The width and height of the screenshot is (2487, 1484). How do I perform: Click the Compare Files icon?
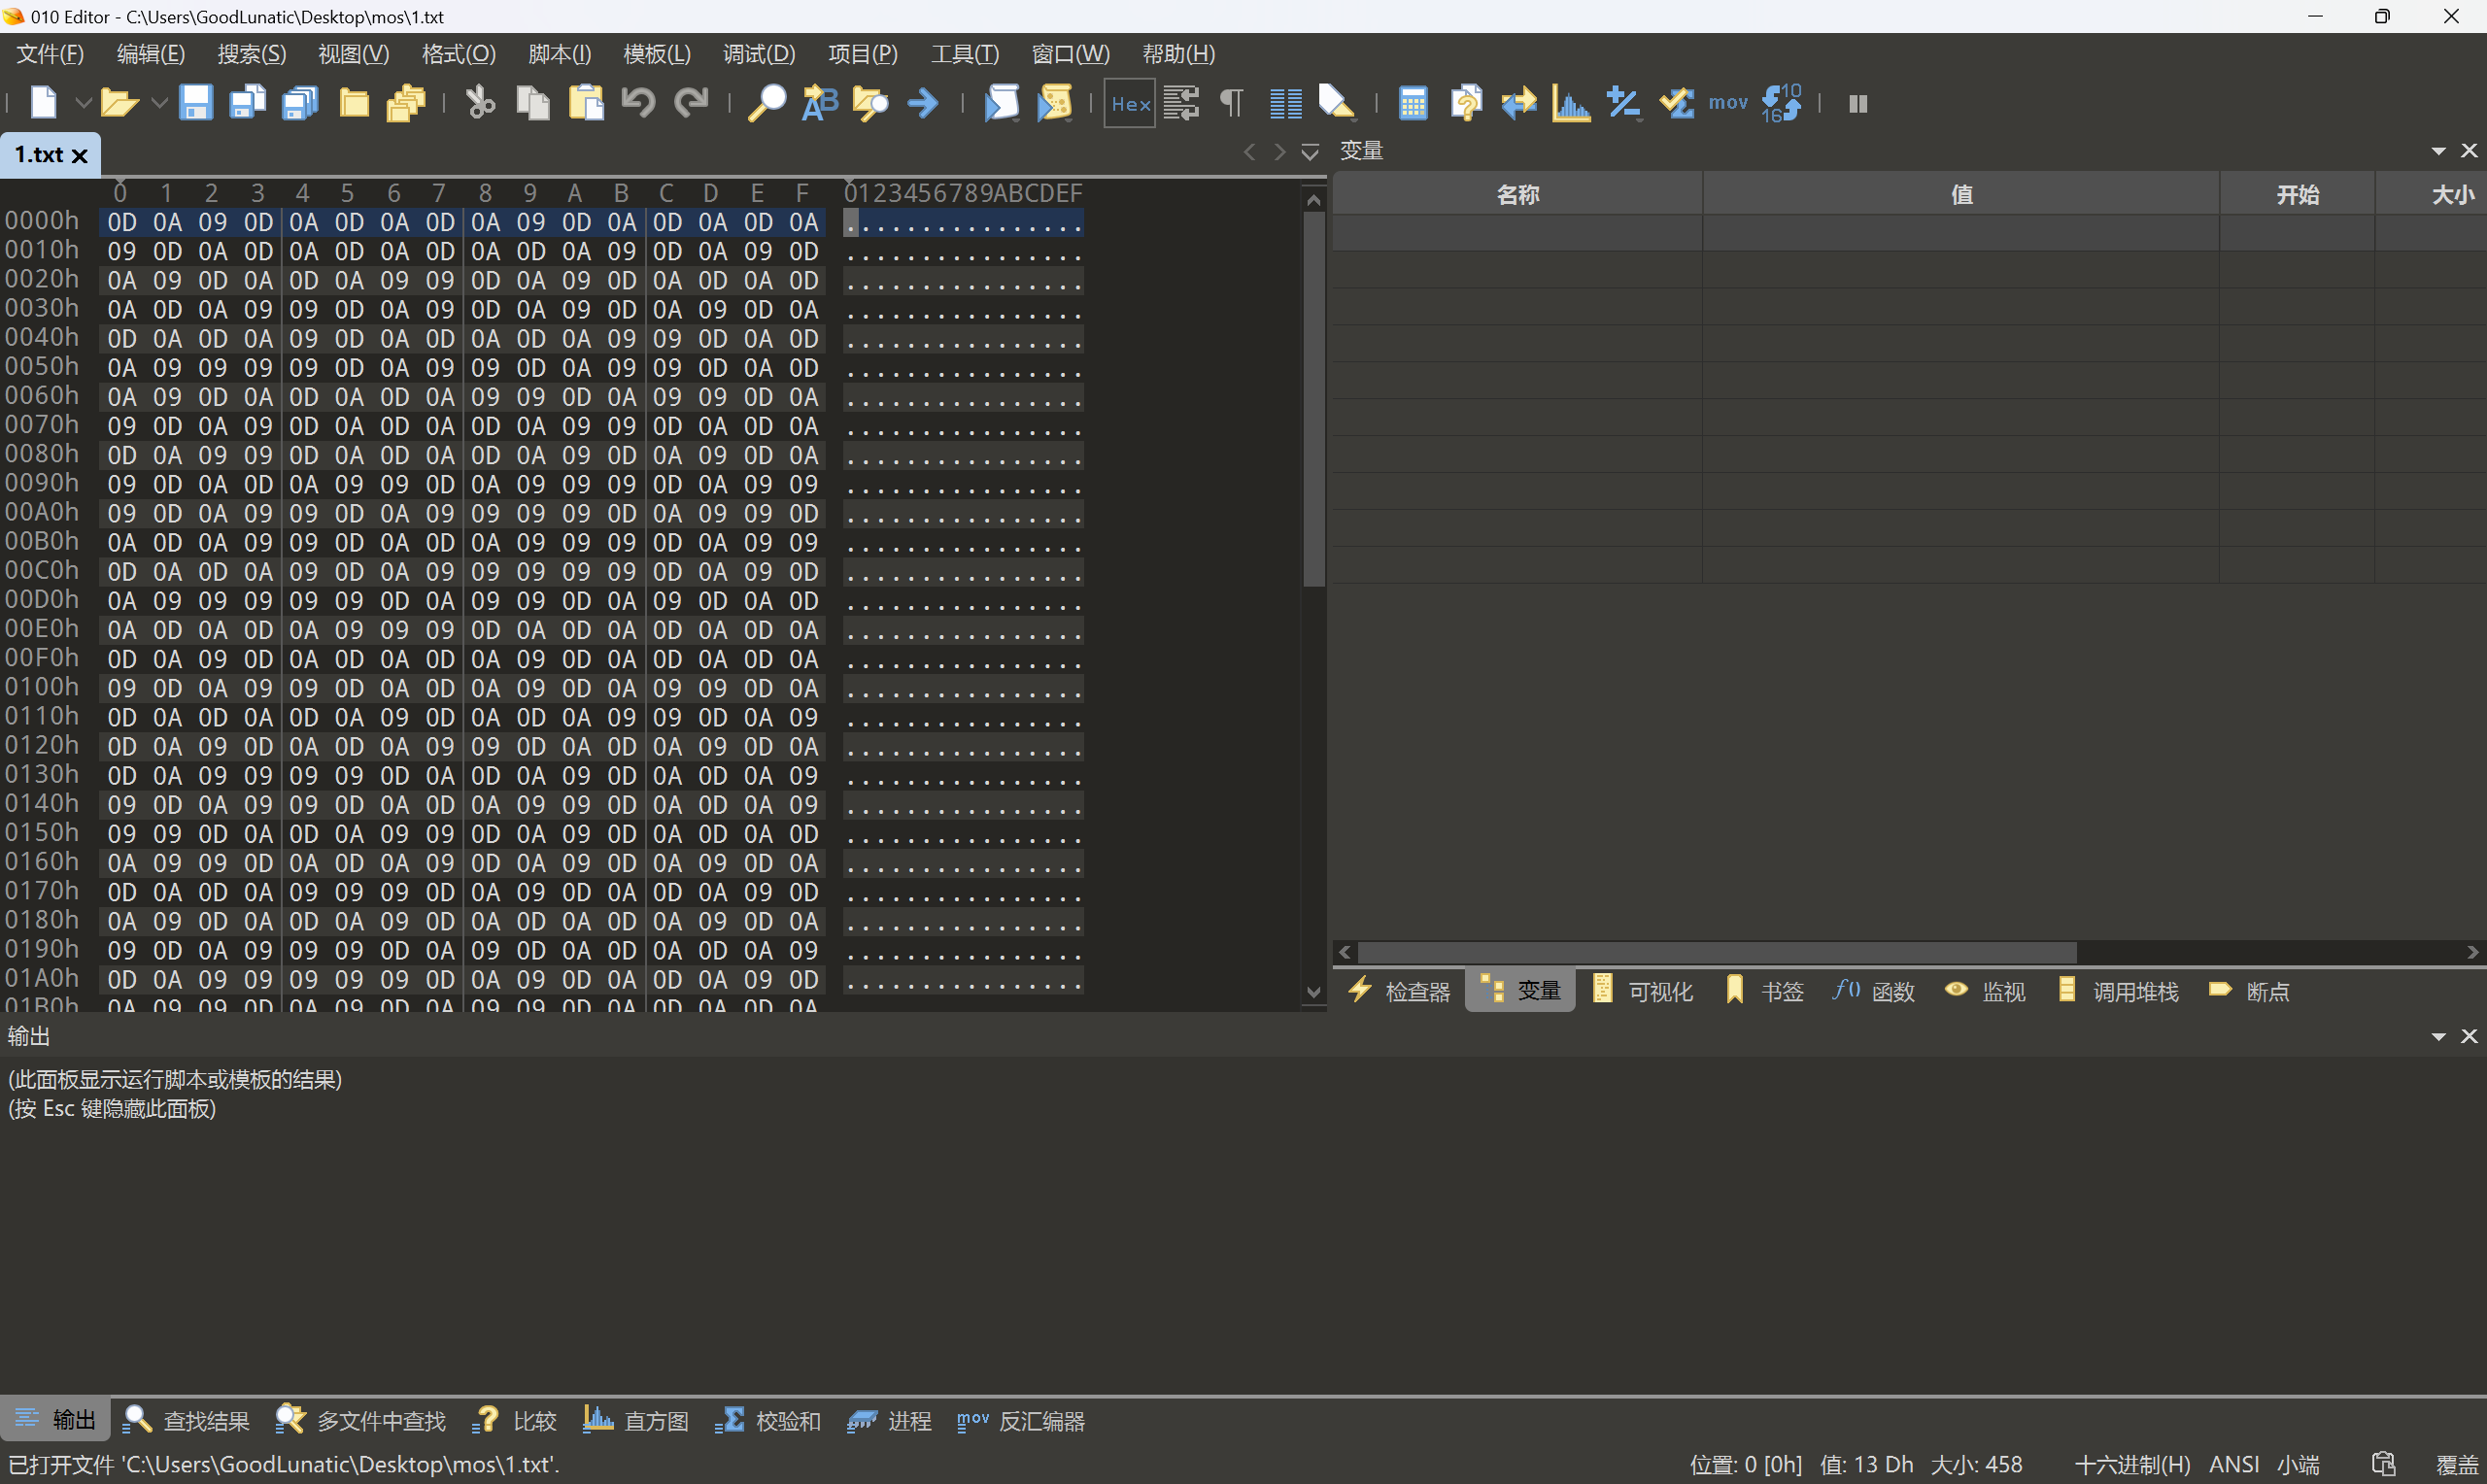coord(1466,103)
